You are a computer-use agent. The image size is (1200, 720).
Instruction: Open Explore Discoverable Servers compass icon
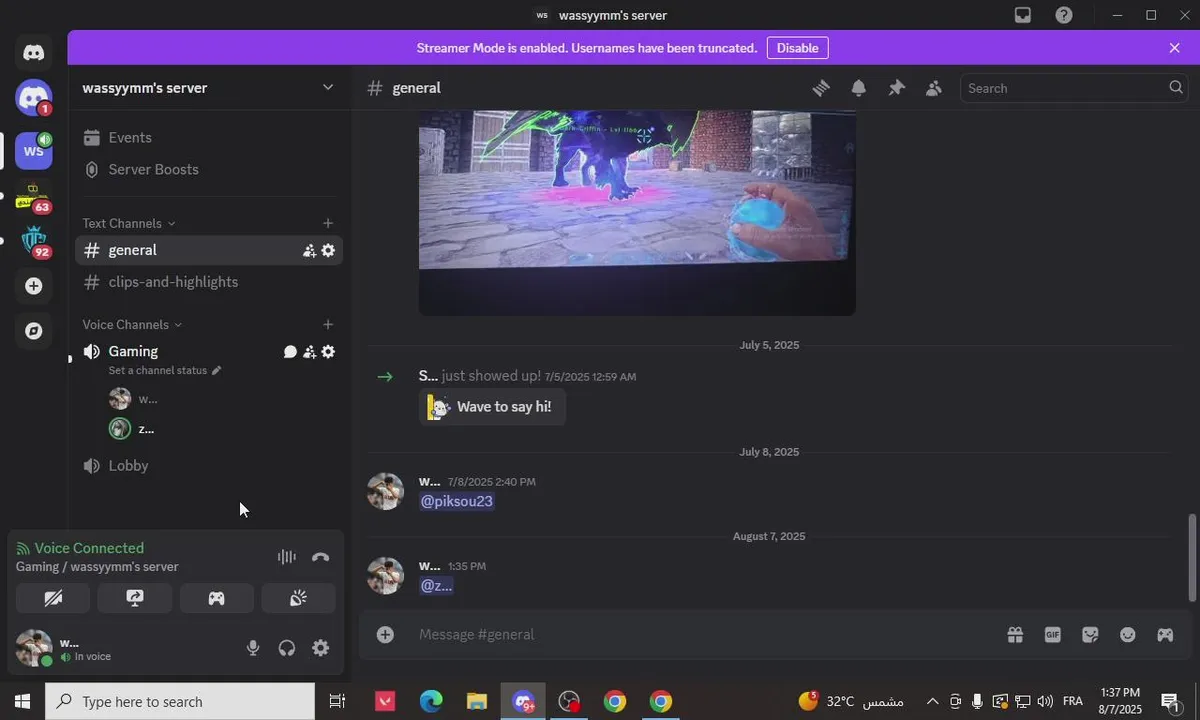34,331
